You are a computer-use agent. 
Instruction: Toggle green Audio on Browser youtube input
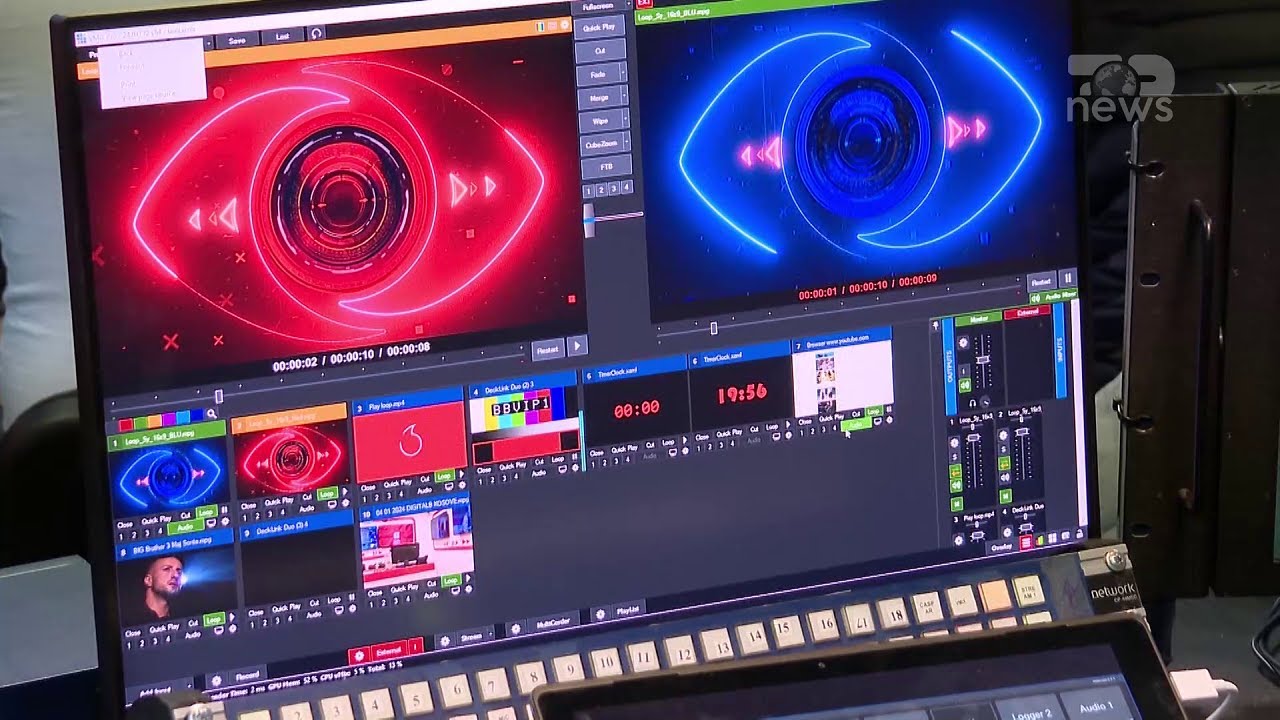click(x=856, y=425)
